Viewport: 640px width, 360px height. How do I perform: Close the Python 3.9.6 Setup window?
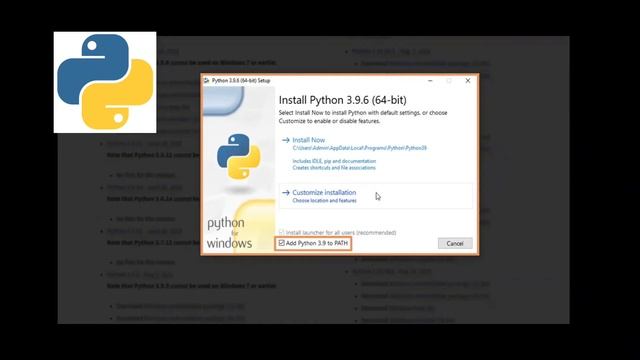468,80
